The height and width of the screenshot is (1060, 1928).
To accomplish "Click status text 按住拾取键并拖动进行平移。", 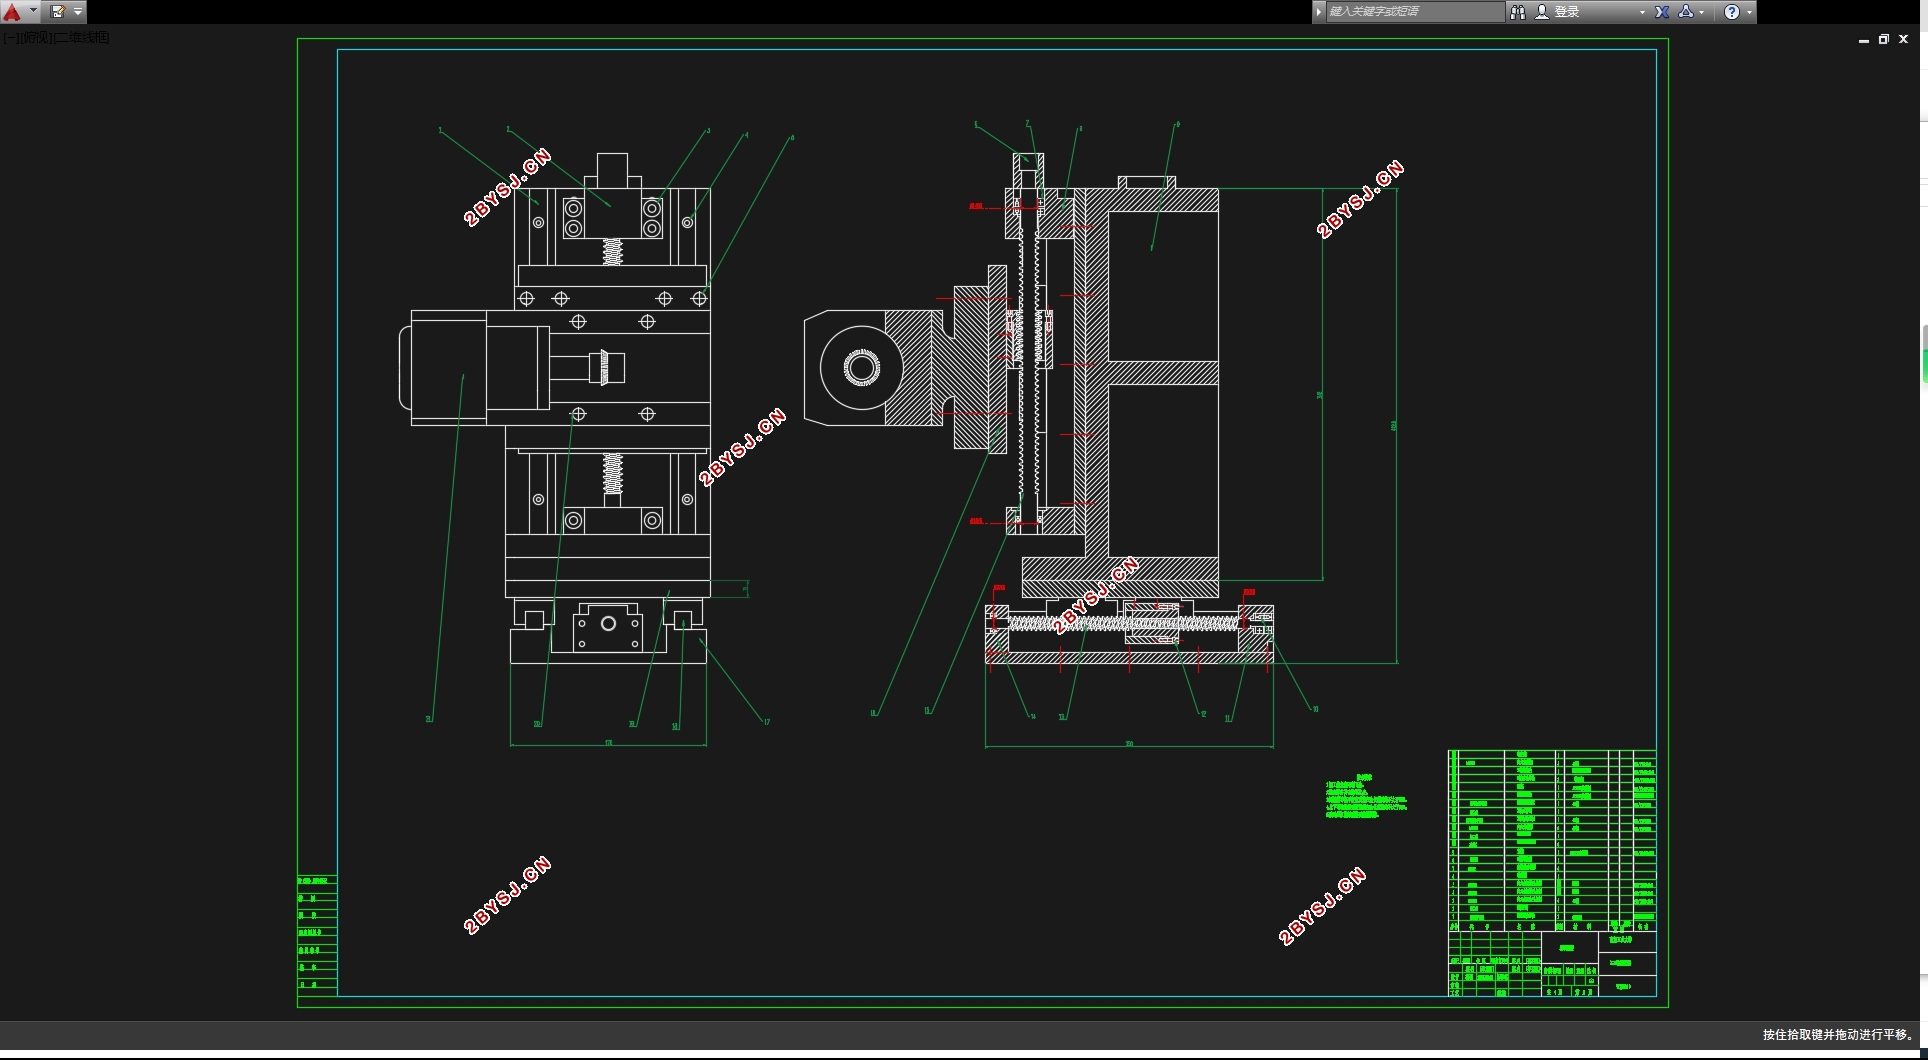I will click(x=1838, y=1035).
